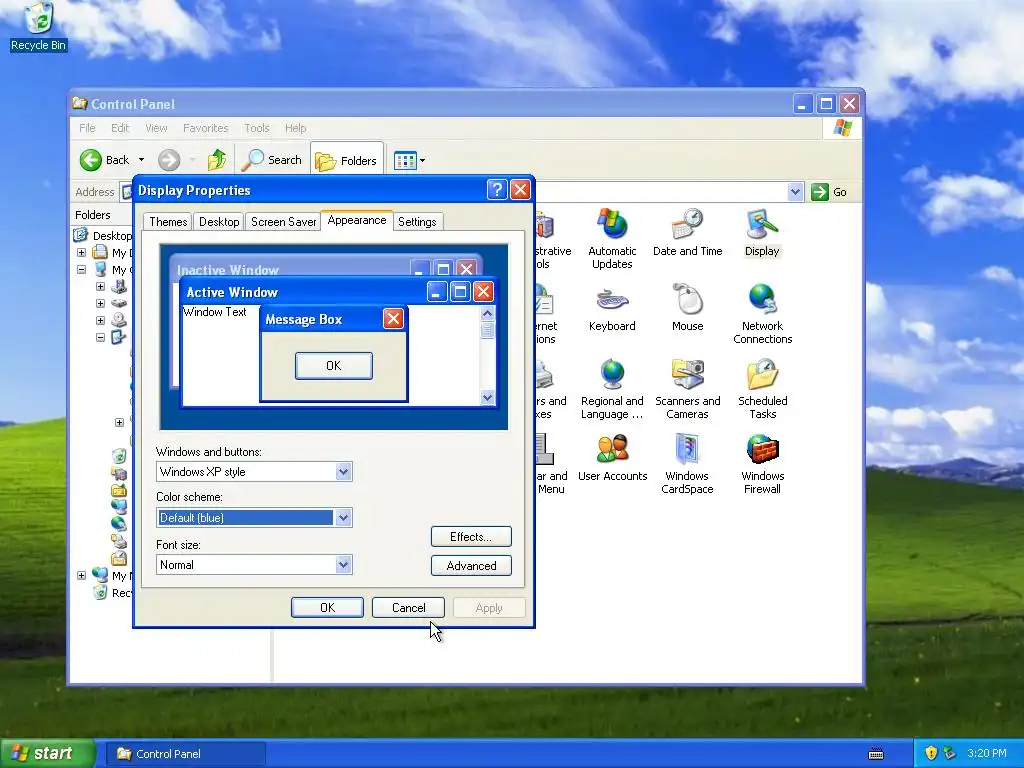Select Desktop in the Folders tree
1024x768 pixels.
pyautogui.click(x=103, y=236)
